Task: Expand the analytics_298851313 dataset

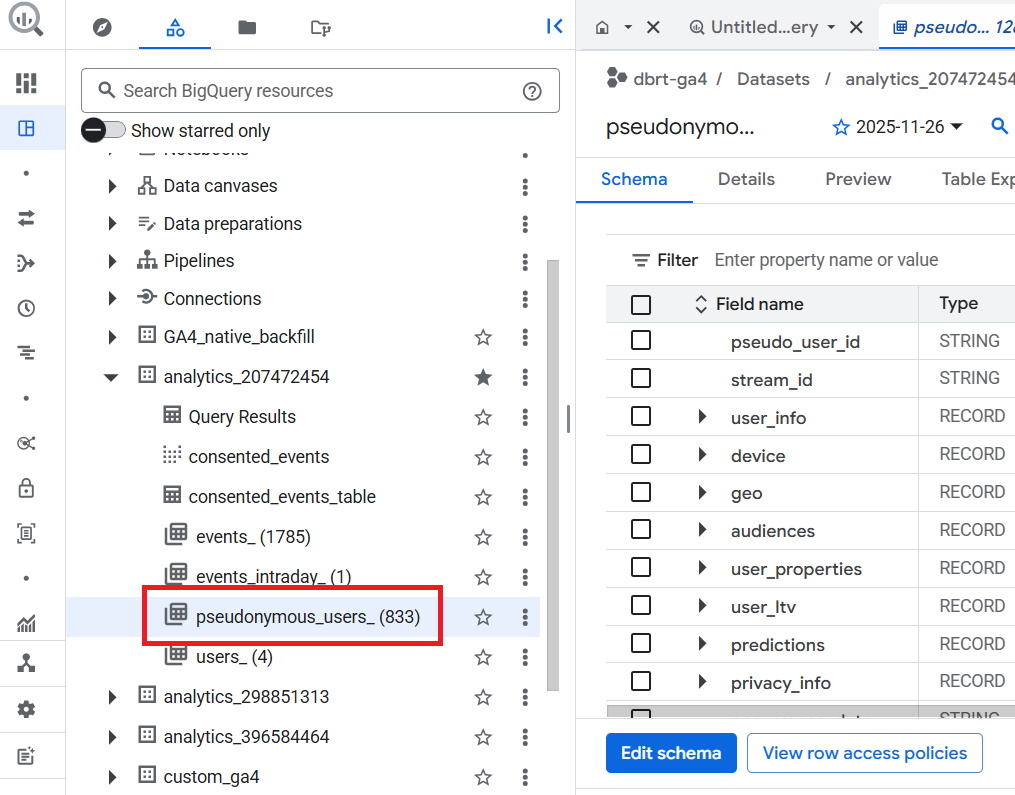Action: click(x=112, y=697)
